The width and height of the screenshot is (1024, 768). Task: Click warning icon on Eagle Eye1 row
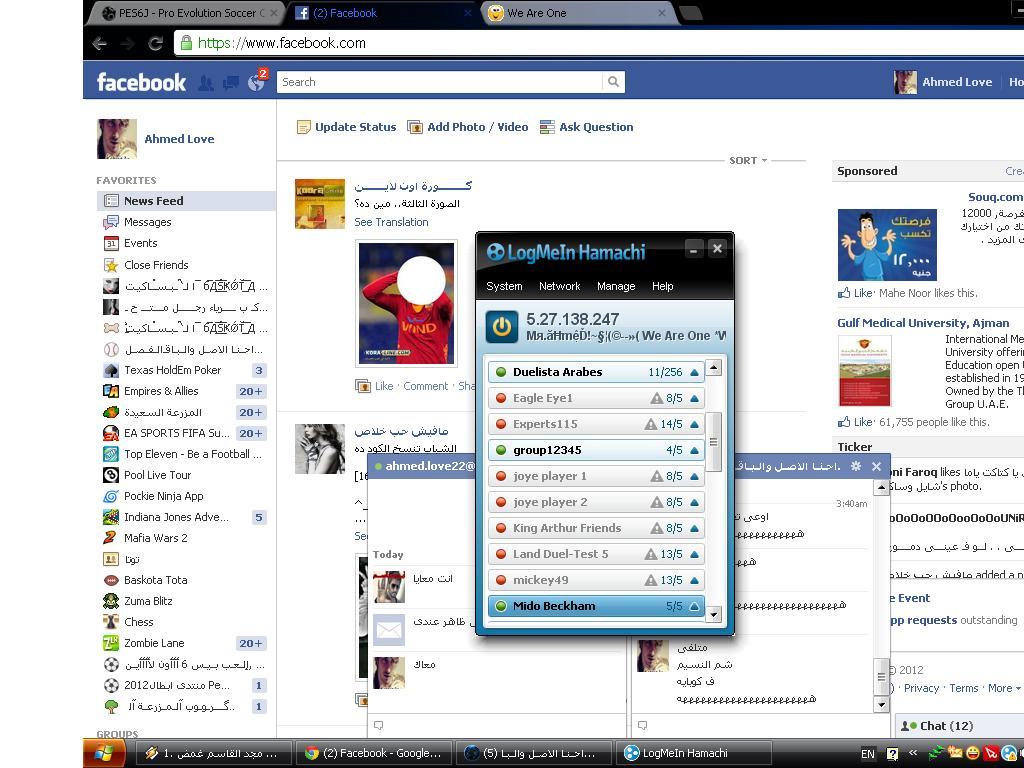656,398
